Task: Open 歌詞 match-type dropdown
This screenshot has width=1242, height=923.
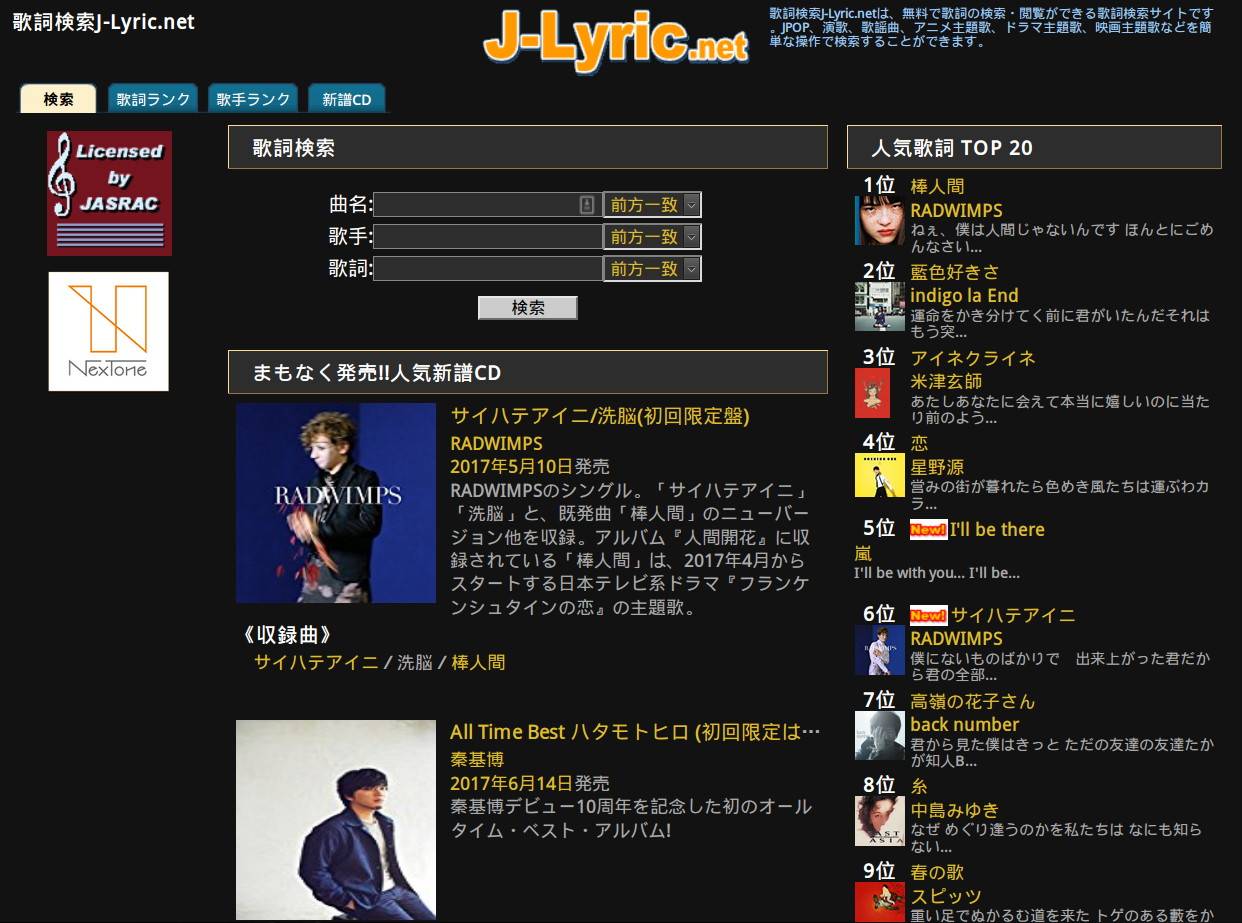Action: 652,269
